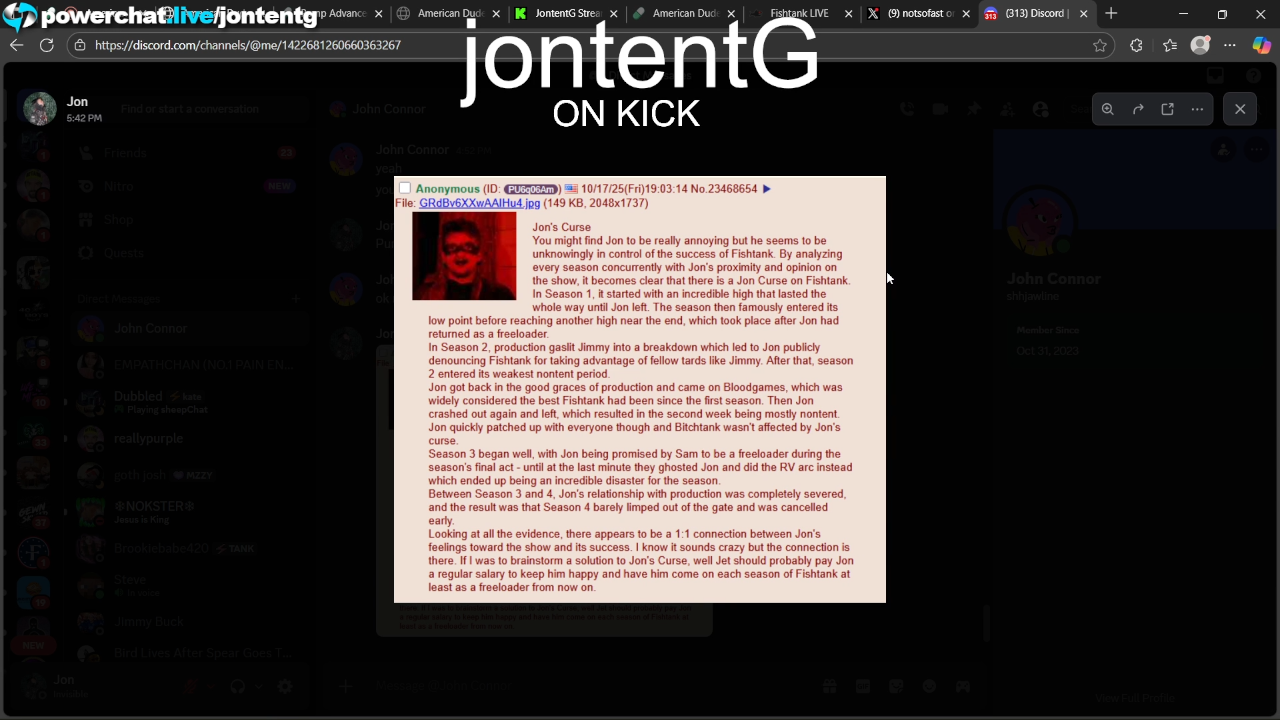Screen dimensions: 1280x720
Task: Switch to the Fishtank LIVE tab
Action: tap(800, 14)
